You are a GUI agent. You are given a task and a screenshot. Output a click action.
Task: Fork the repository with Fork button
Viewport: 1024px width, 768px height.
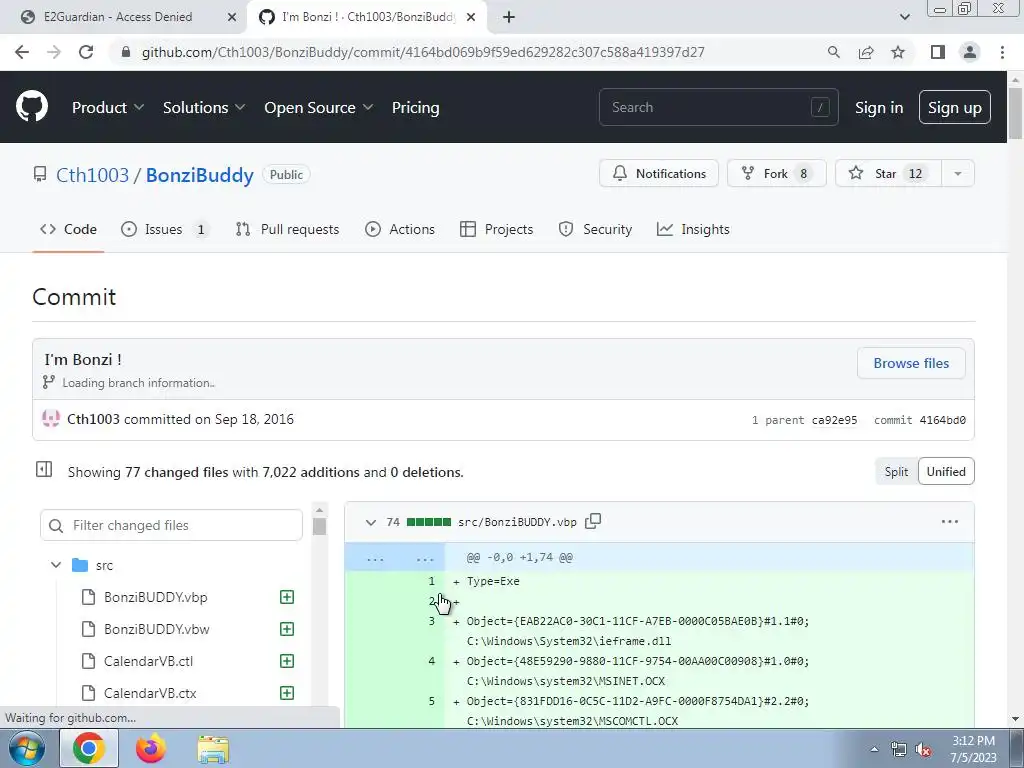coord(776,173)
